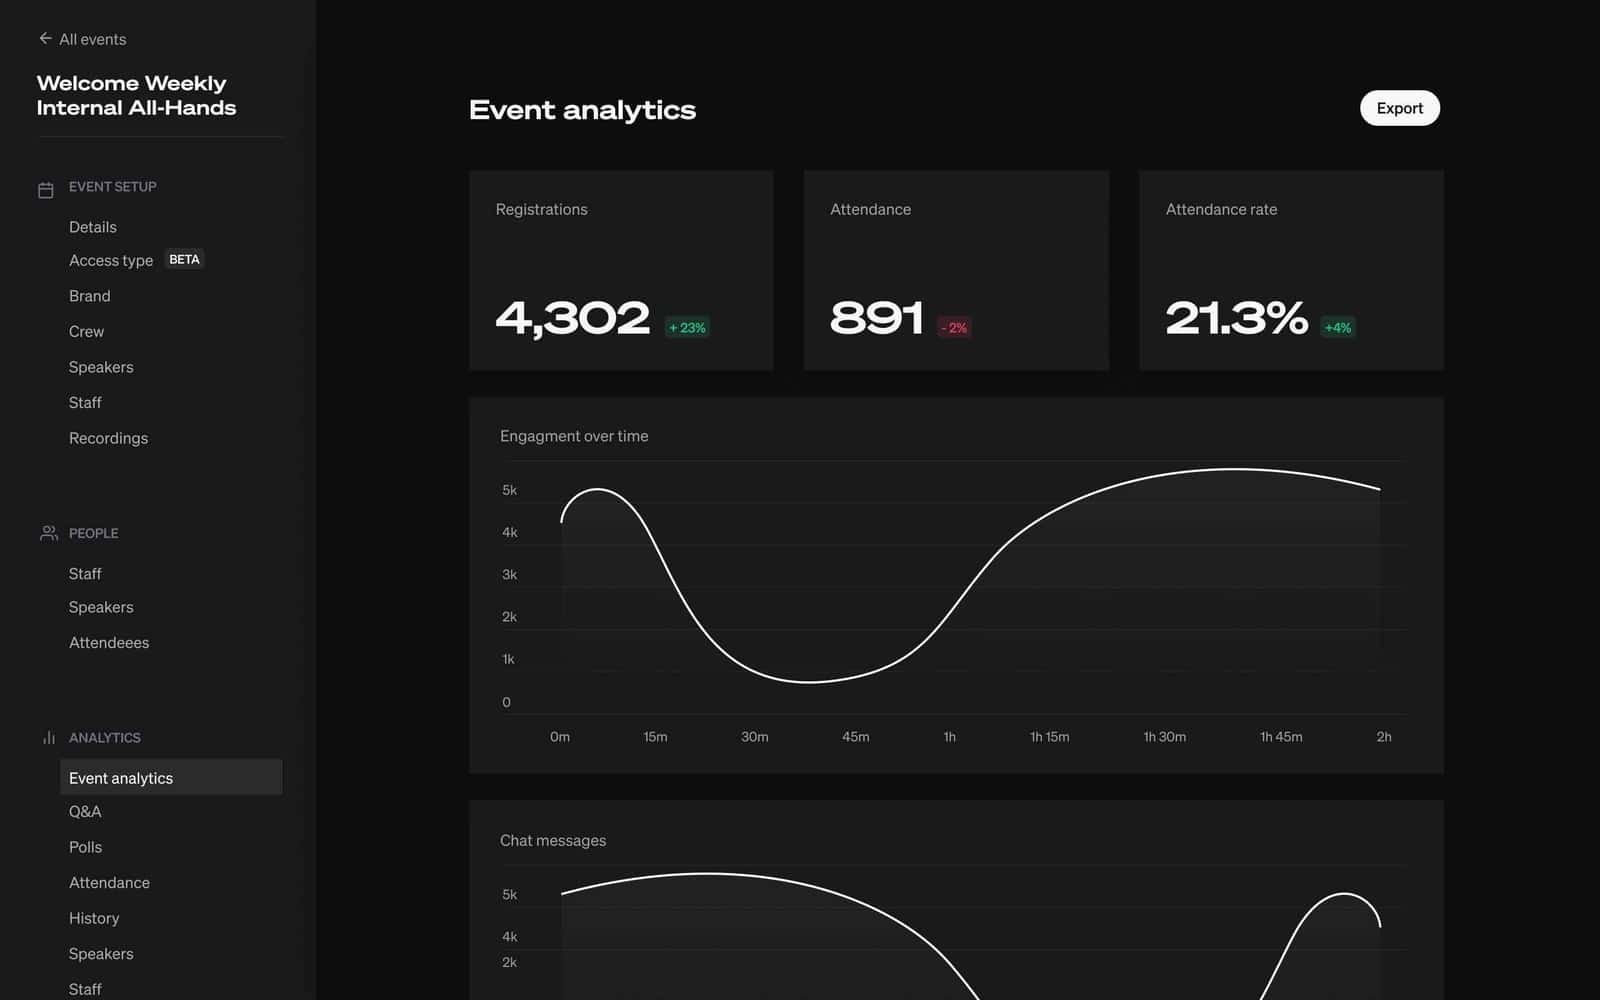
Task: Open Details under Event Setup
Action: tap(92, 227)
